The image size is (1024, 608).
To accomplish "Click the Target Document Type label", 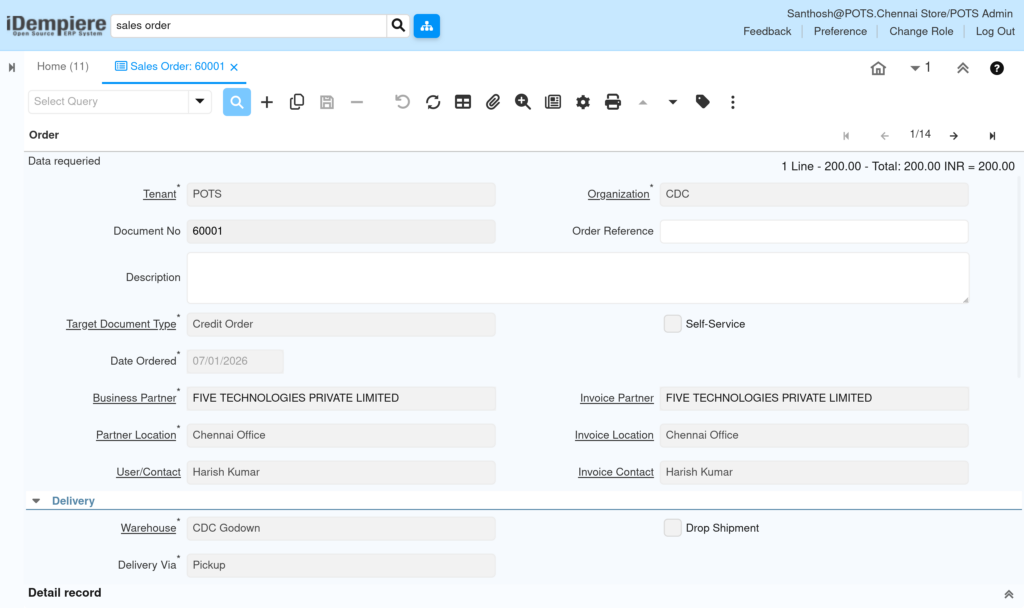I will pyautogui.click(x=121, y=324).
